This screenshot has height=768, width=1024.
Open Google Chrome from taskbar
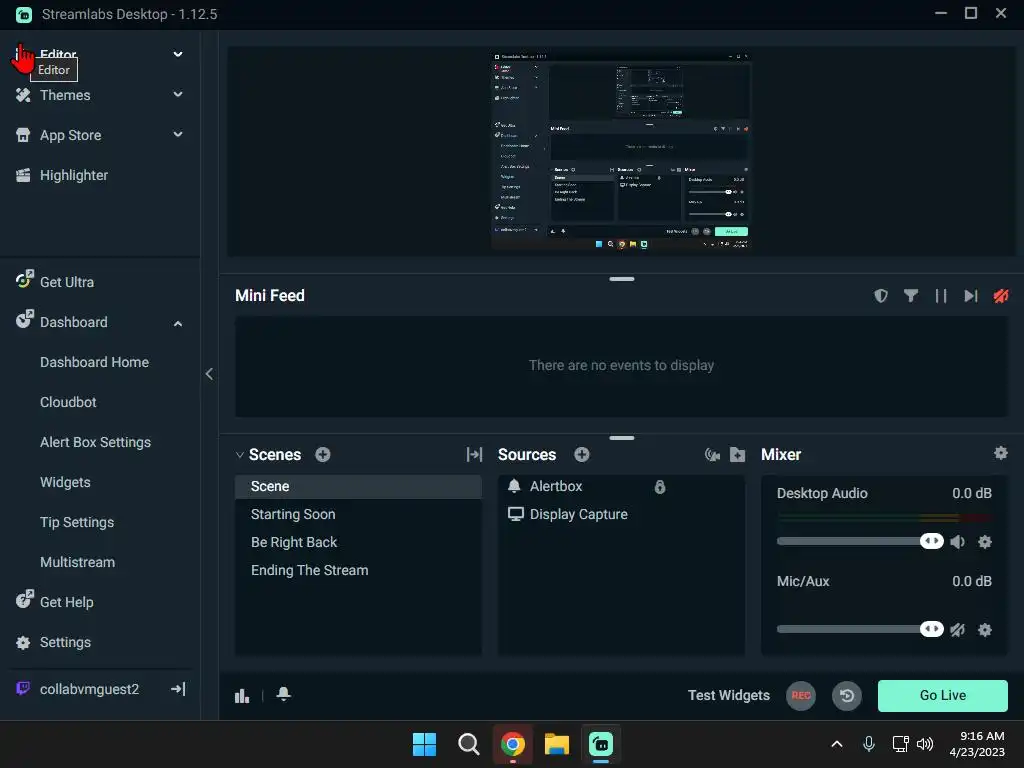[513, 744]
